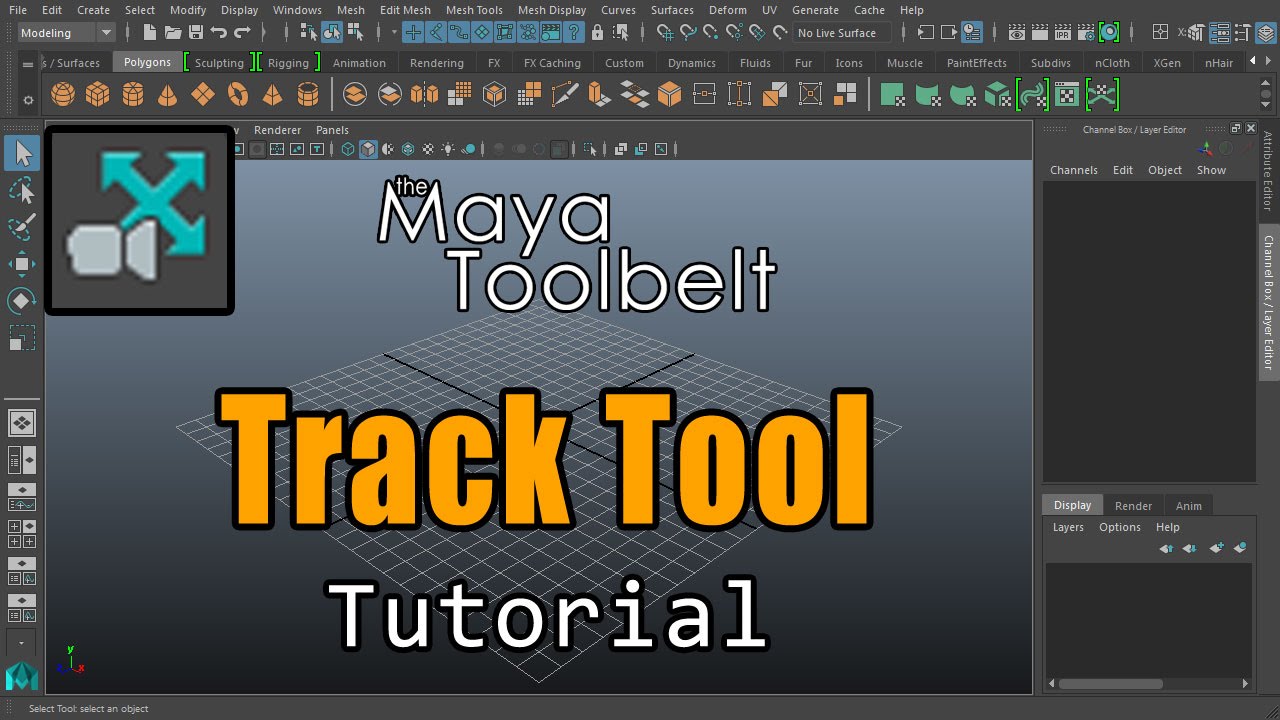Activate the arrow Select tool
1280x720 pixels.
(22, 153)
